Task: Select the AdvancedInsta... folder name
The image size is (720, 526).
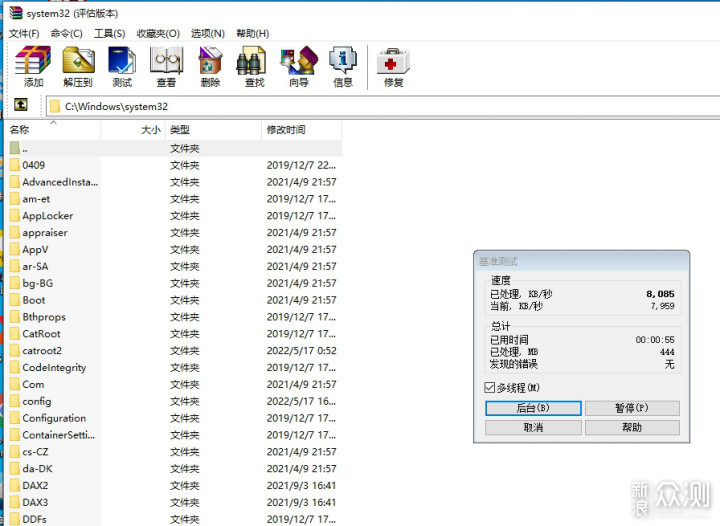Action: coord(60,182)
